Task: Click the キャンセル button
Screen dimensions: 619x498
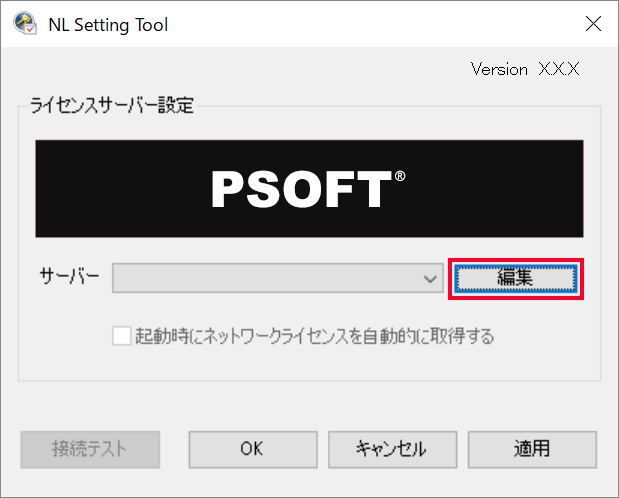Action: click(392, 449)
